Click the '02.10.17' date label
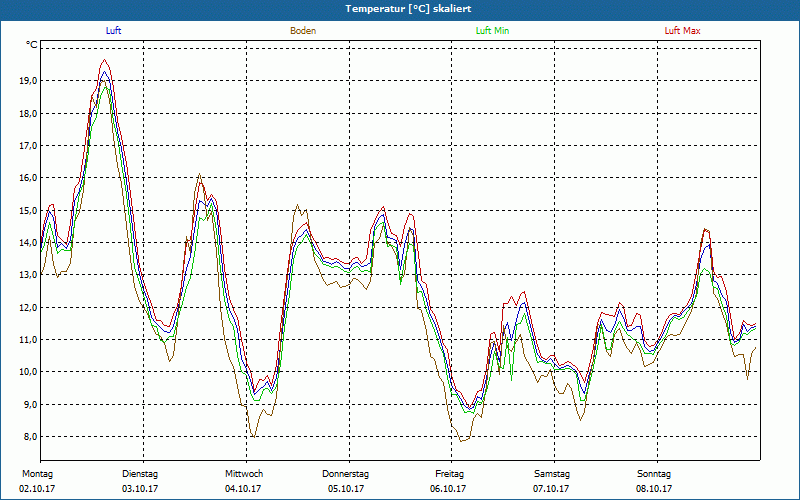Screen dimensions: 800x500 coord(37,489)
